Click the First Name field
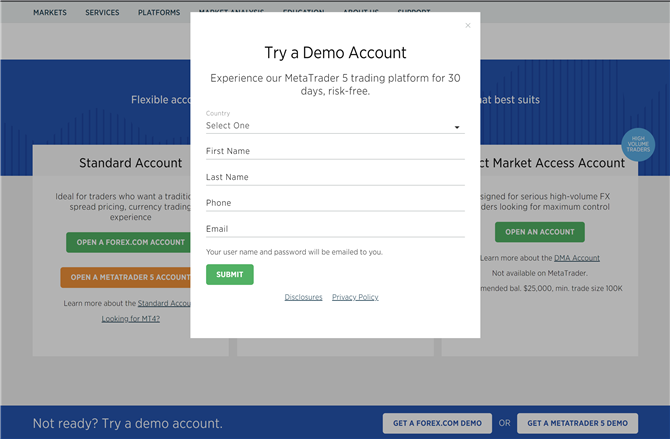670x439 pixels. tap(335, 151)
